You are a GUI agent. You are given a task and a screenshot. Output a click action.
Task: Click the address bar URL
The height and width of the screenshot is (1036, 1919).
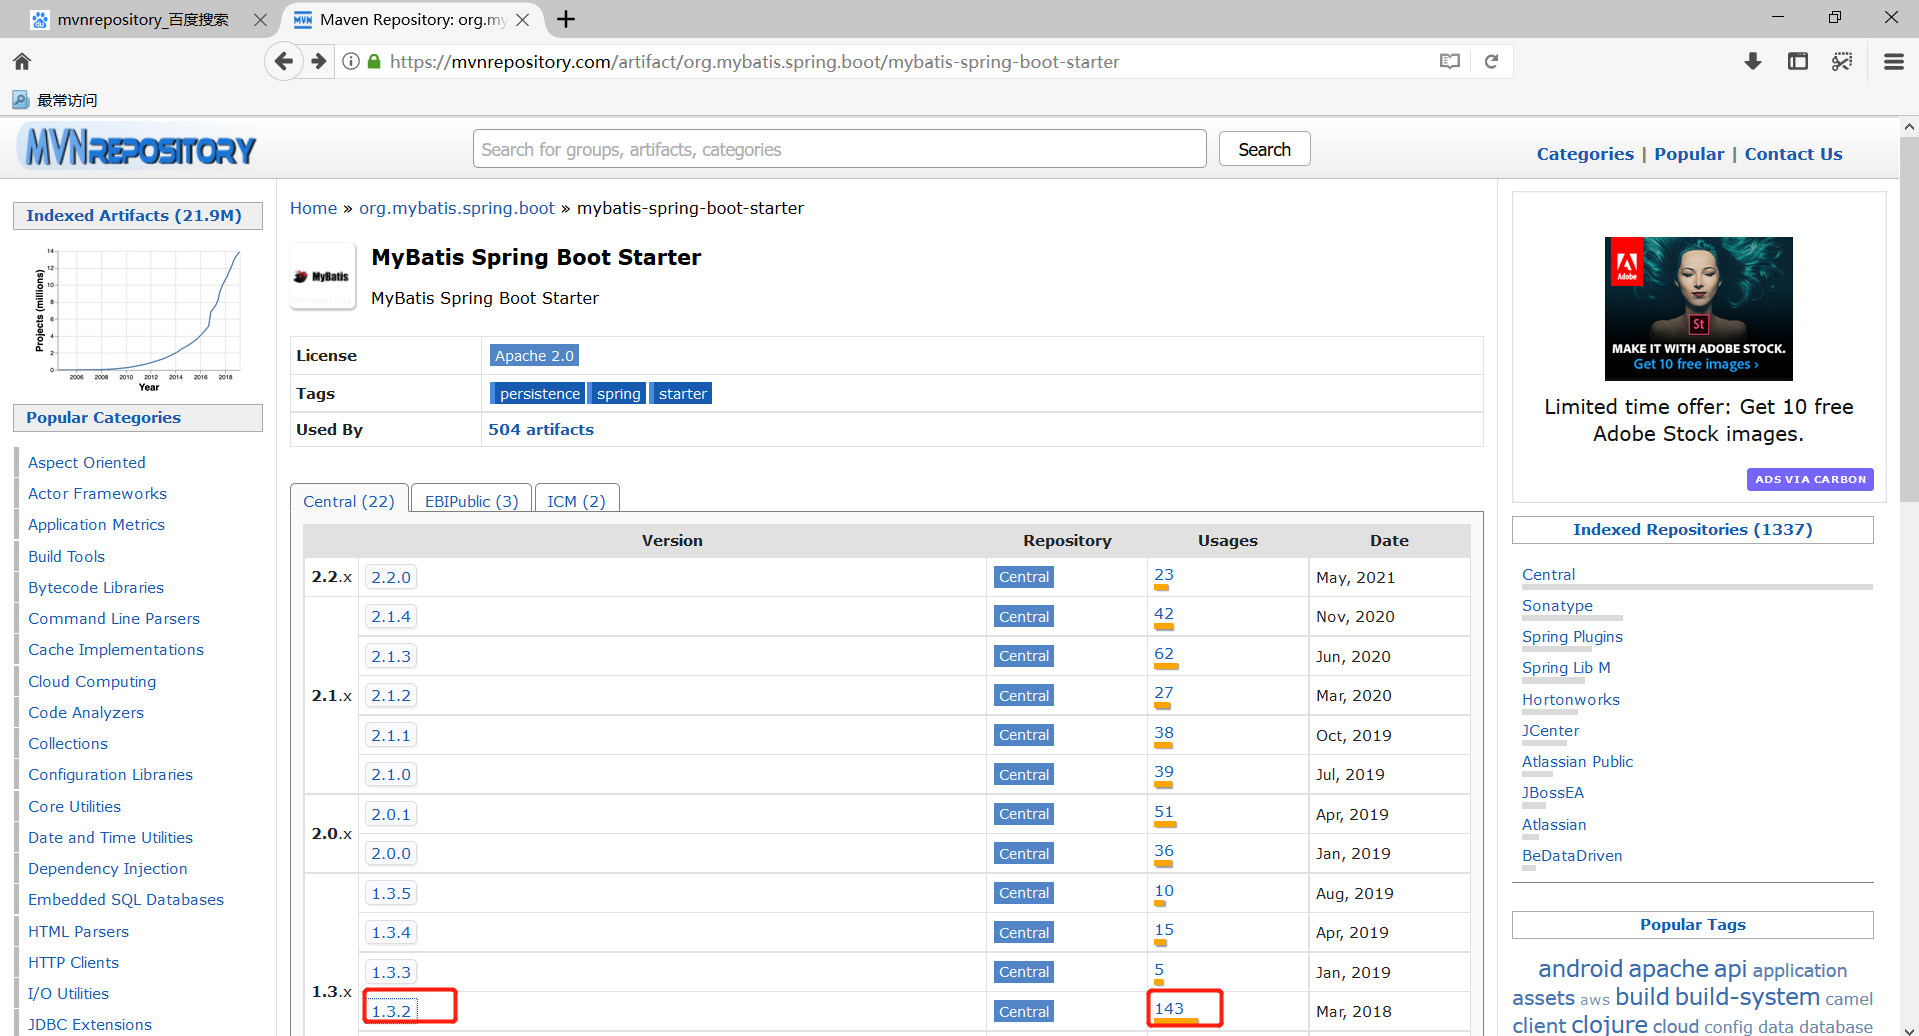(754, 62)
